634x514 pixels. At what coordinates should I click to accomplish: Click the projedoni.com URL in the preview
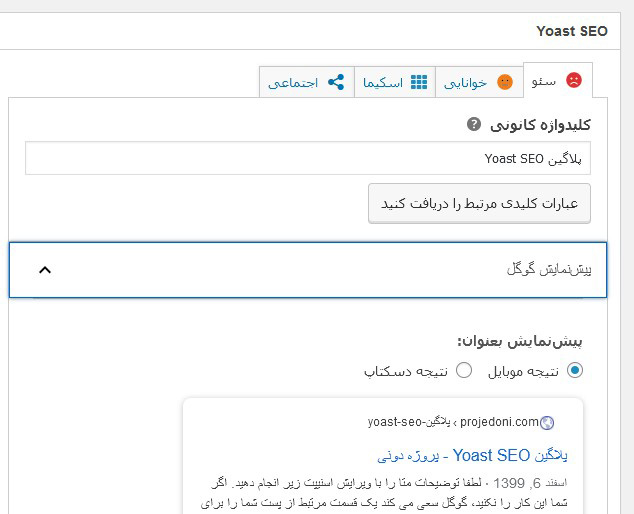tap(499, 422)
